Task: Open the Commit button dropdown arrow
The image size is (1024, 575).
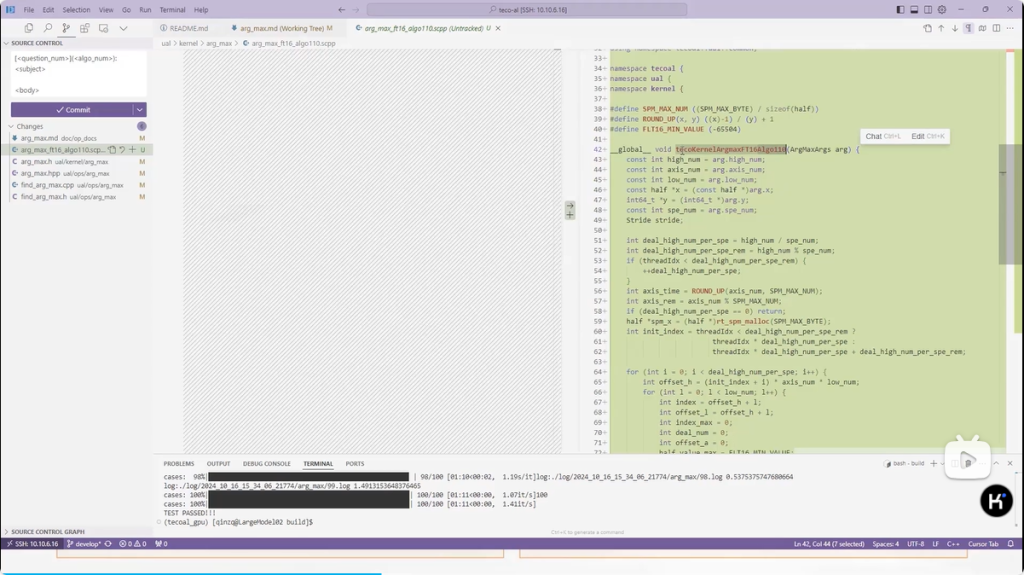Action: 140,110
